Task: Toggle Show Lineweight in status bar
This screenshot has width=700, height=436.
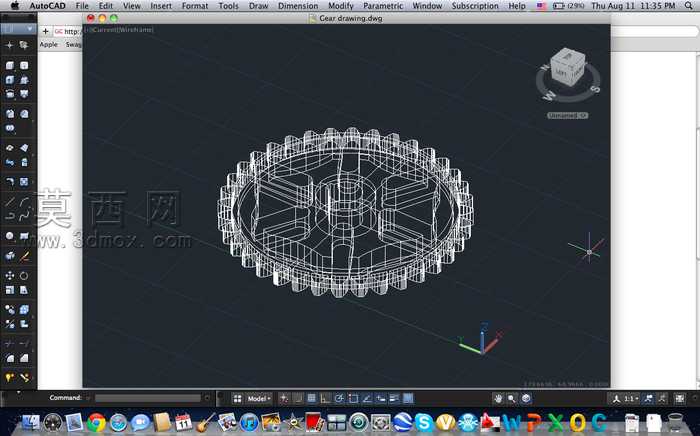Action: coord(394,399)
